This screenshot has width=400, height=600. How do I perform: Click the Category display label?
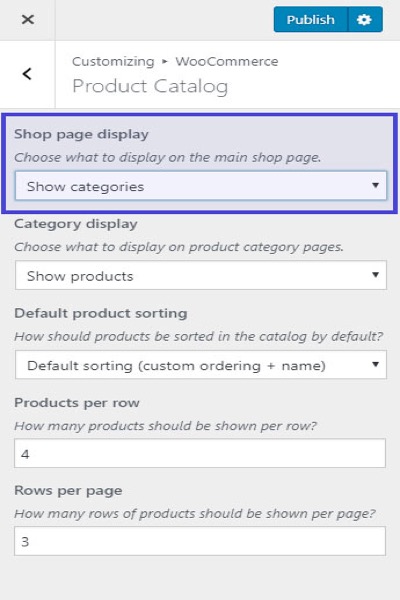pyautogui.click(x=76, y=224)
